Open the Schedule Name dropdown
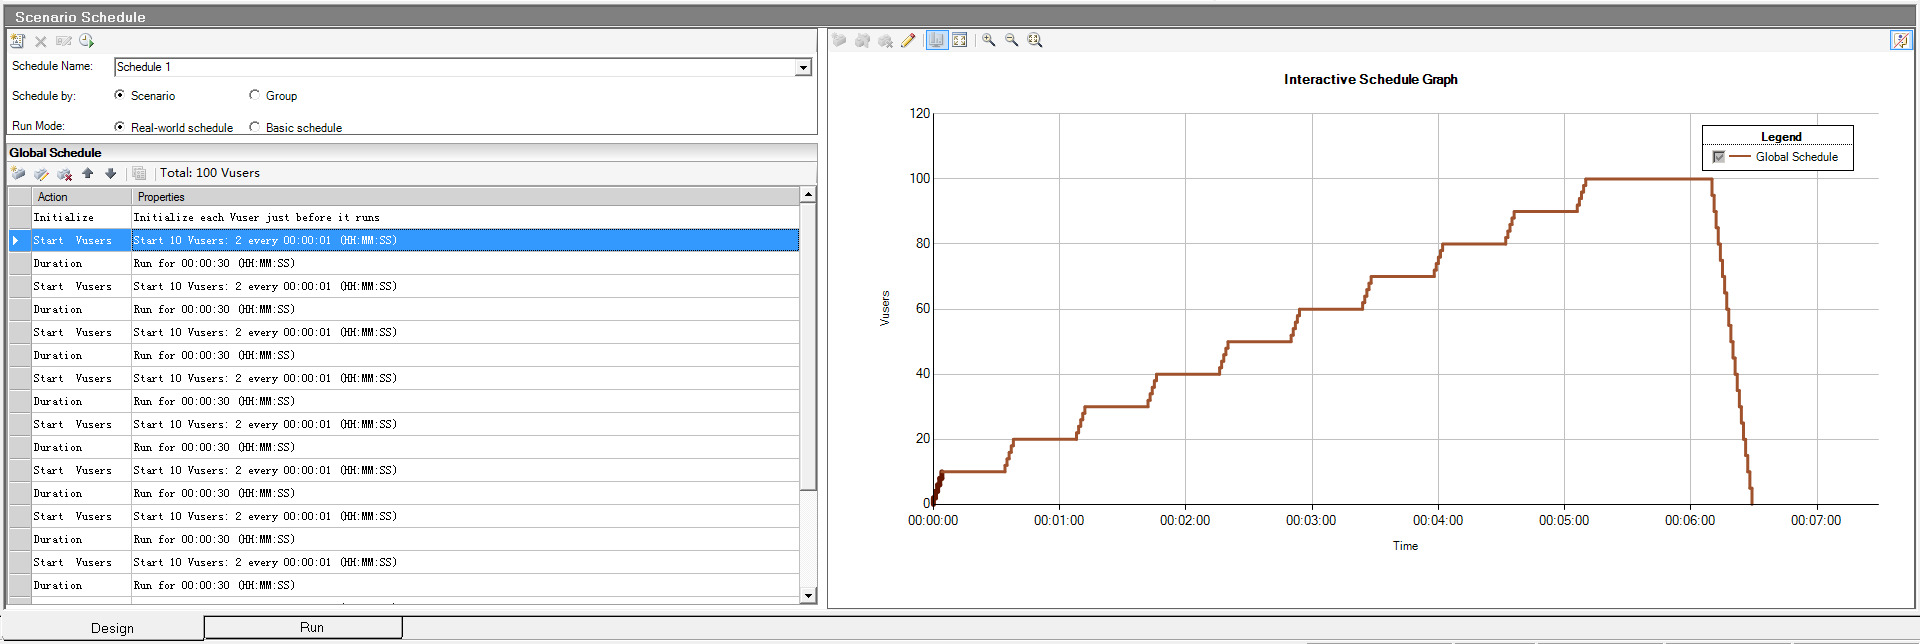Screen dimensions: 1920x644 (802, 68)
